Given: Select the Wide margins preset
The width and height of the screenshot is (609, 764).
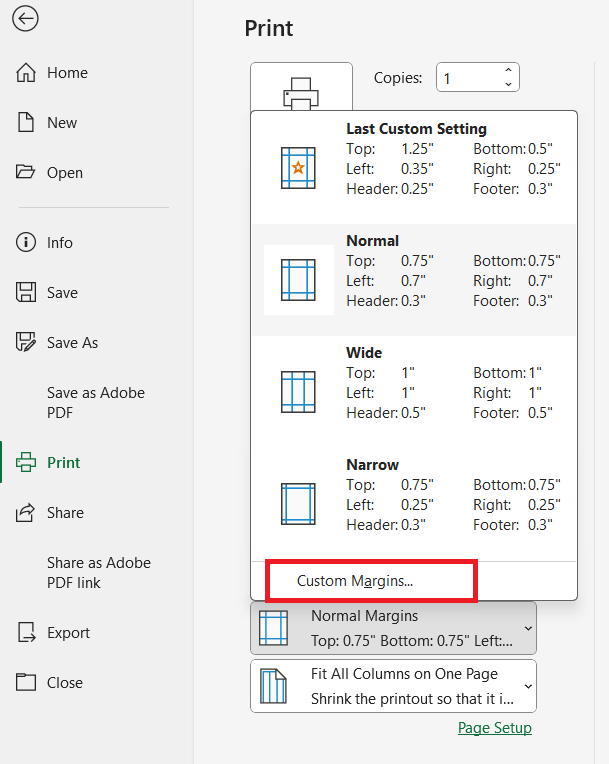Looking at the screenshot, I should pos(414,392).
